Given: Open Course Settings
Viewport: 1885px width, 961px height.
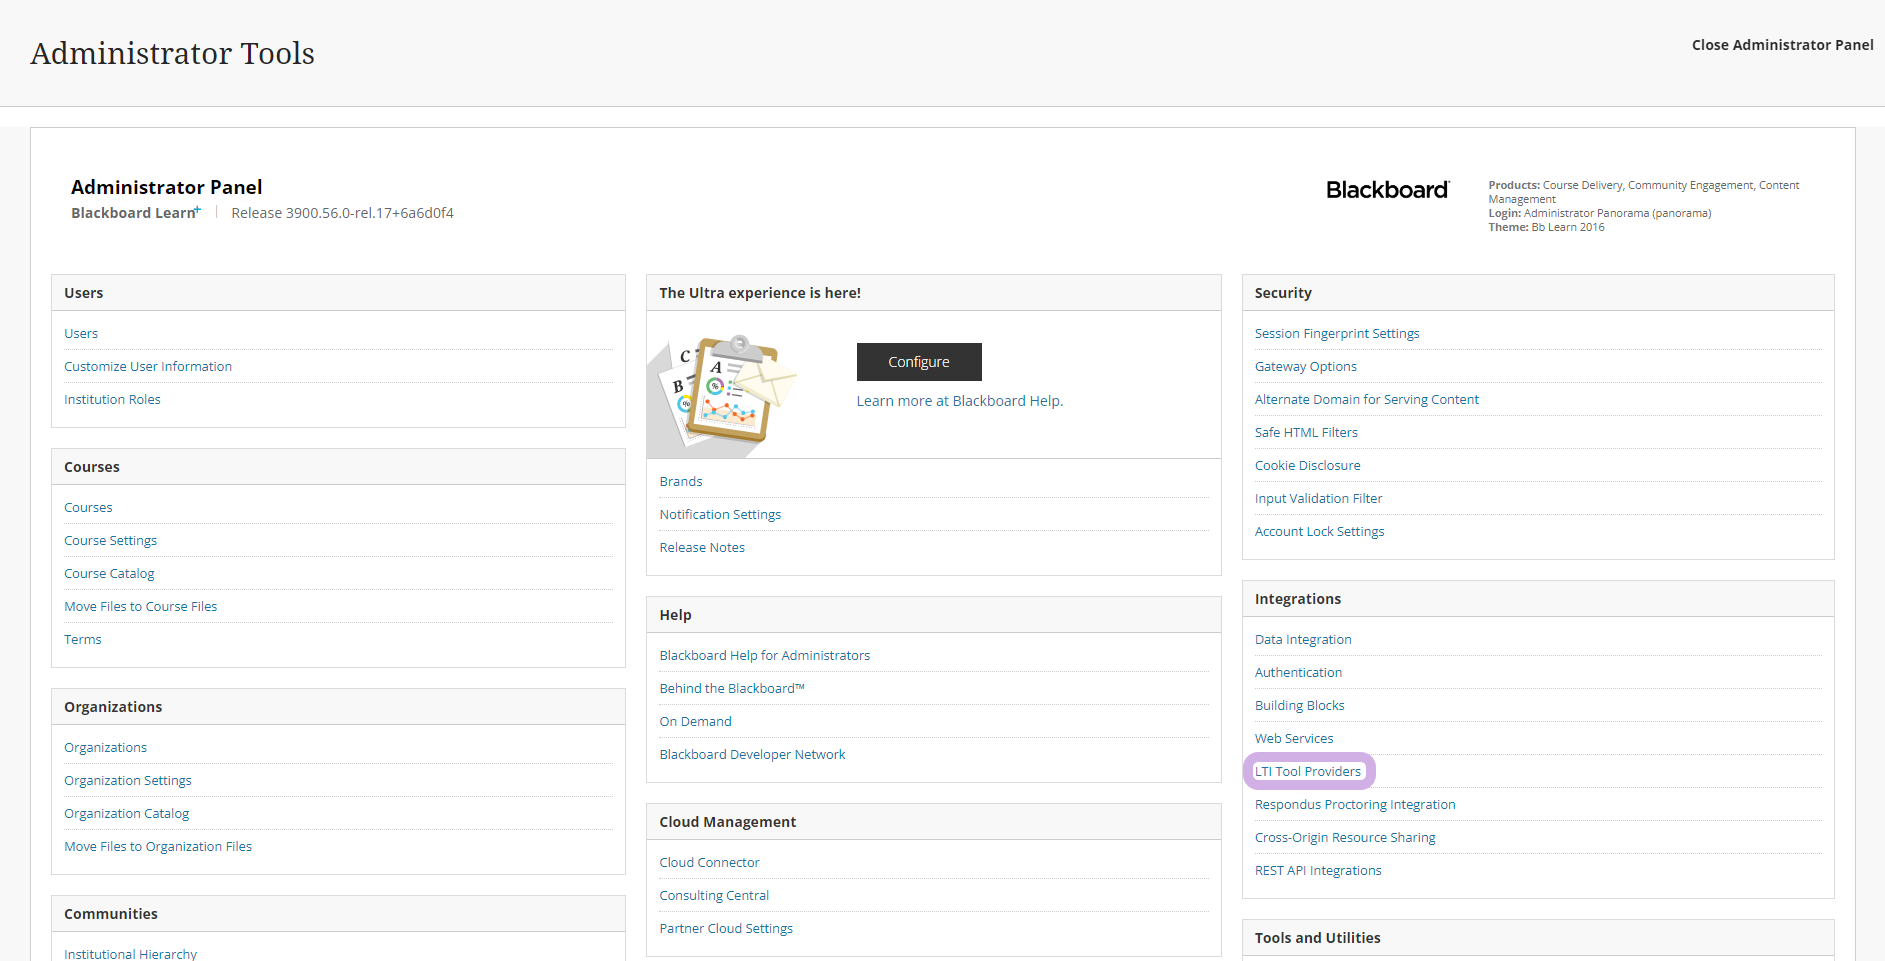Looking at the screenshot, I should point(110,541).
